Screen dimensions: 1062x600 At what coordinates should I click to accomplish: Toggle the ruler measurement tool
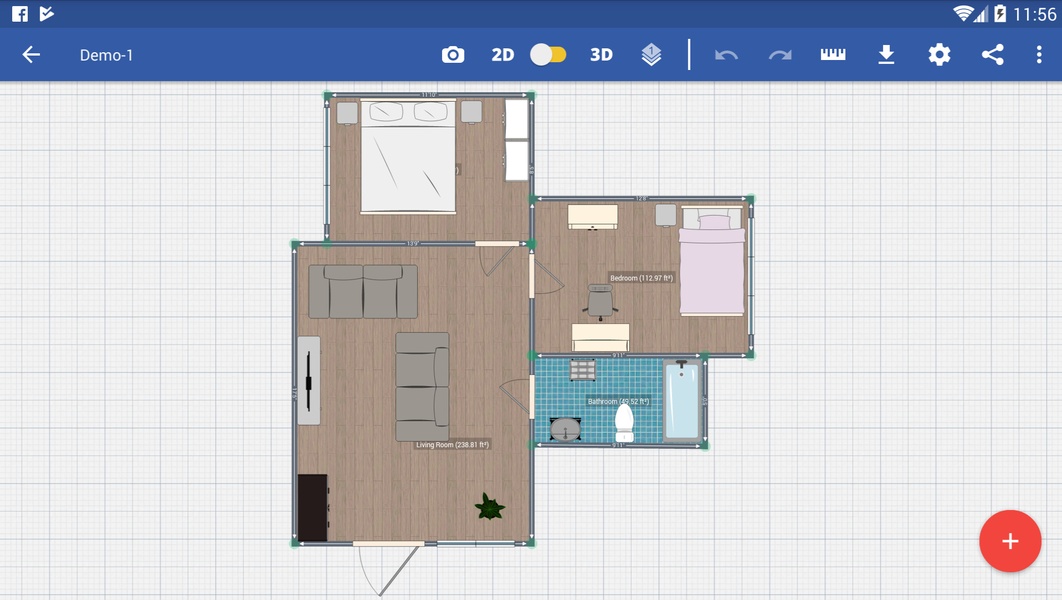[x=833, y=54]
